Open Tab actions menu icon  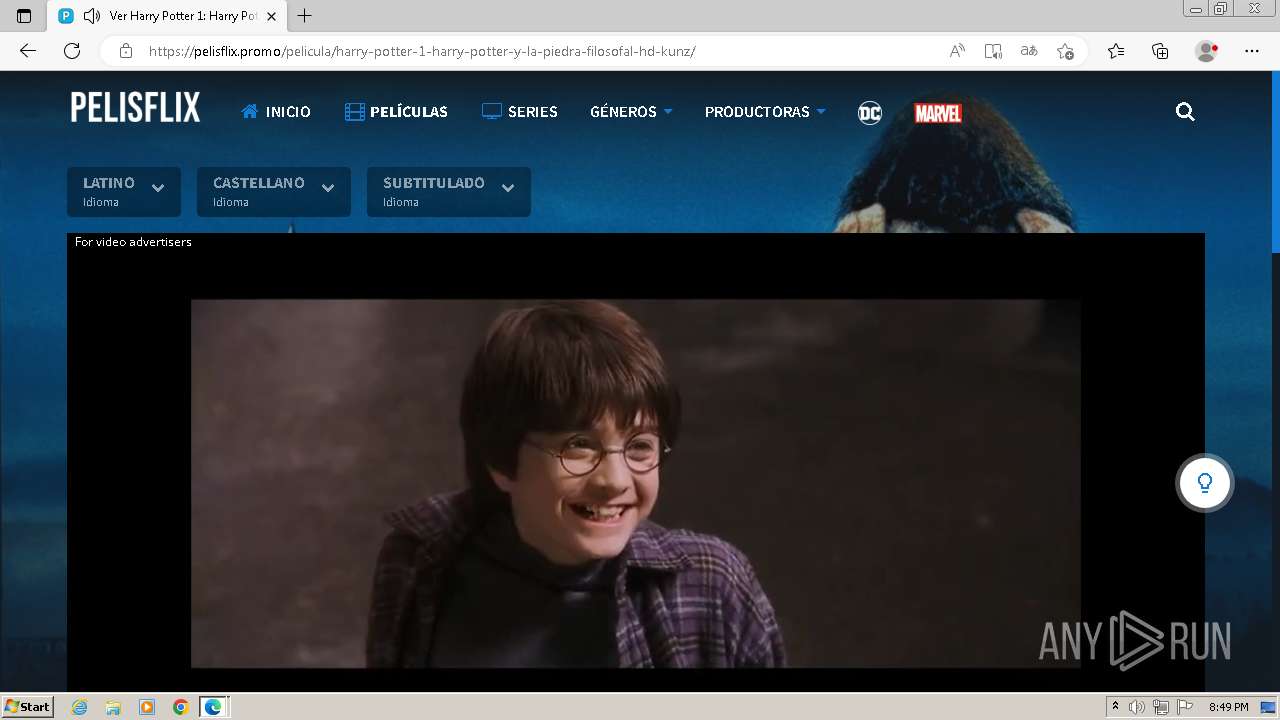click(x=24, y=16)
